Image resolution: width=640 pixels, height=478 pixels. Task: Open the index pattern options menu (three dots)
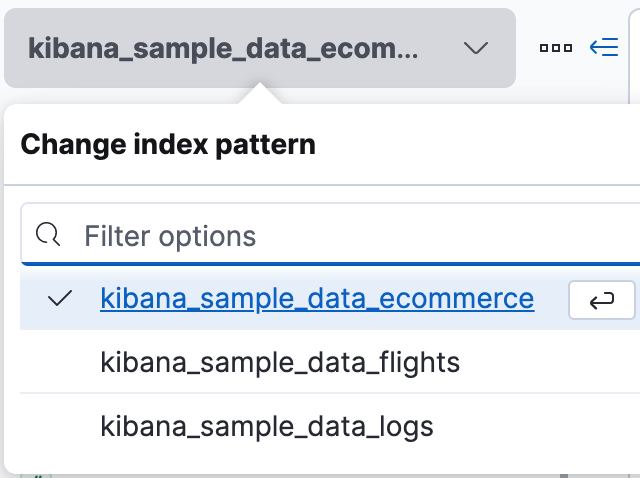pyautogui.click(x=555, y=48)
